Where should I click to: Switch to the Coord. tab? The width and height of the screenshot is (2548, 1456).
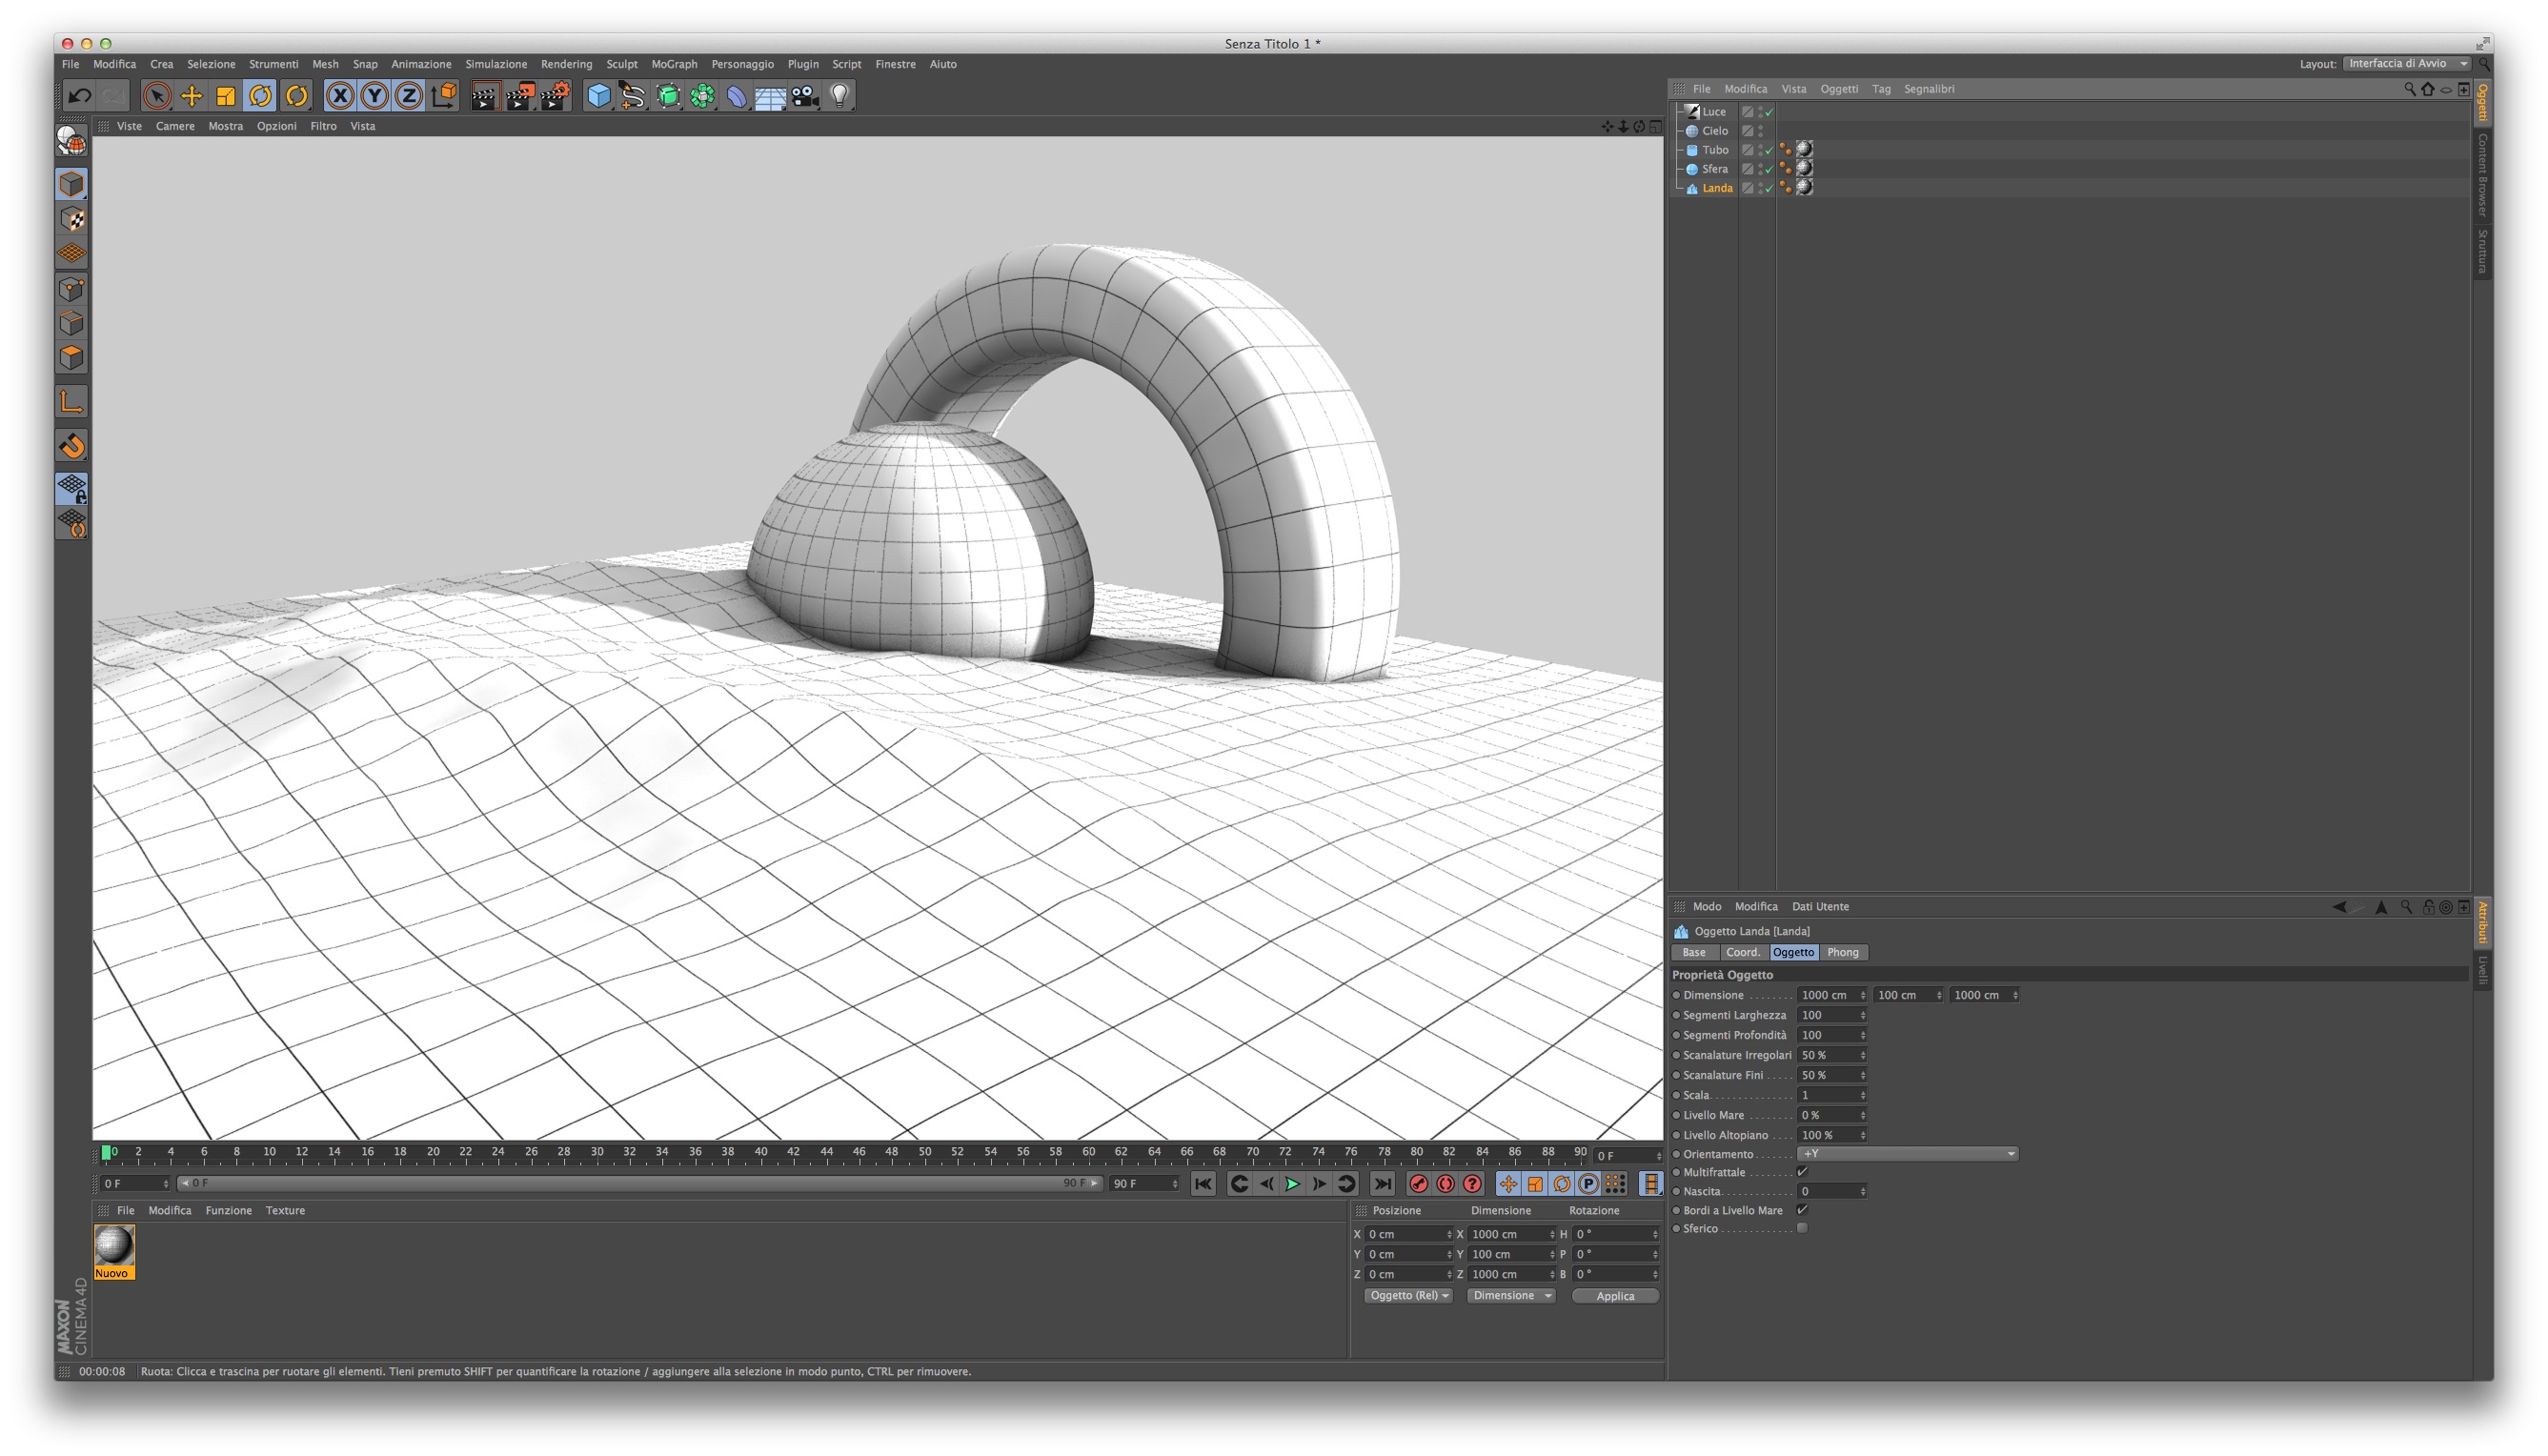point(1742,953)
